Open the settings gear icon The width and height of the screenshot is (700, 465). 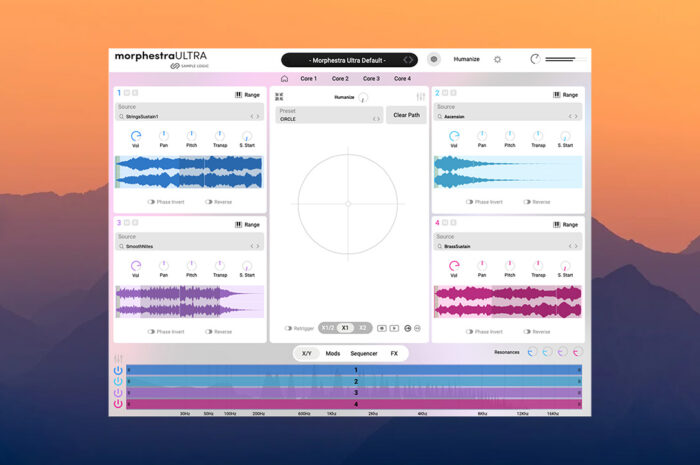point(497,59)
